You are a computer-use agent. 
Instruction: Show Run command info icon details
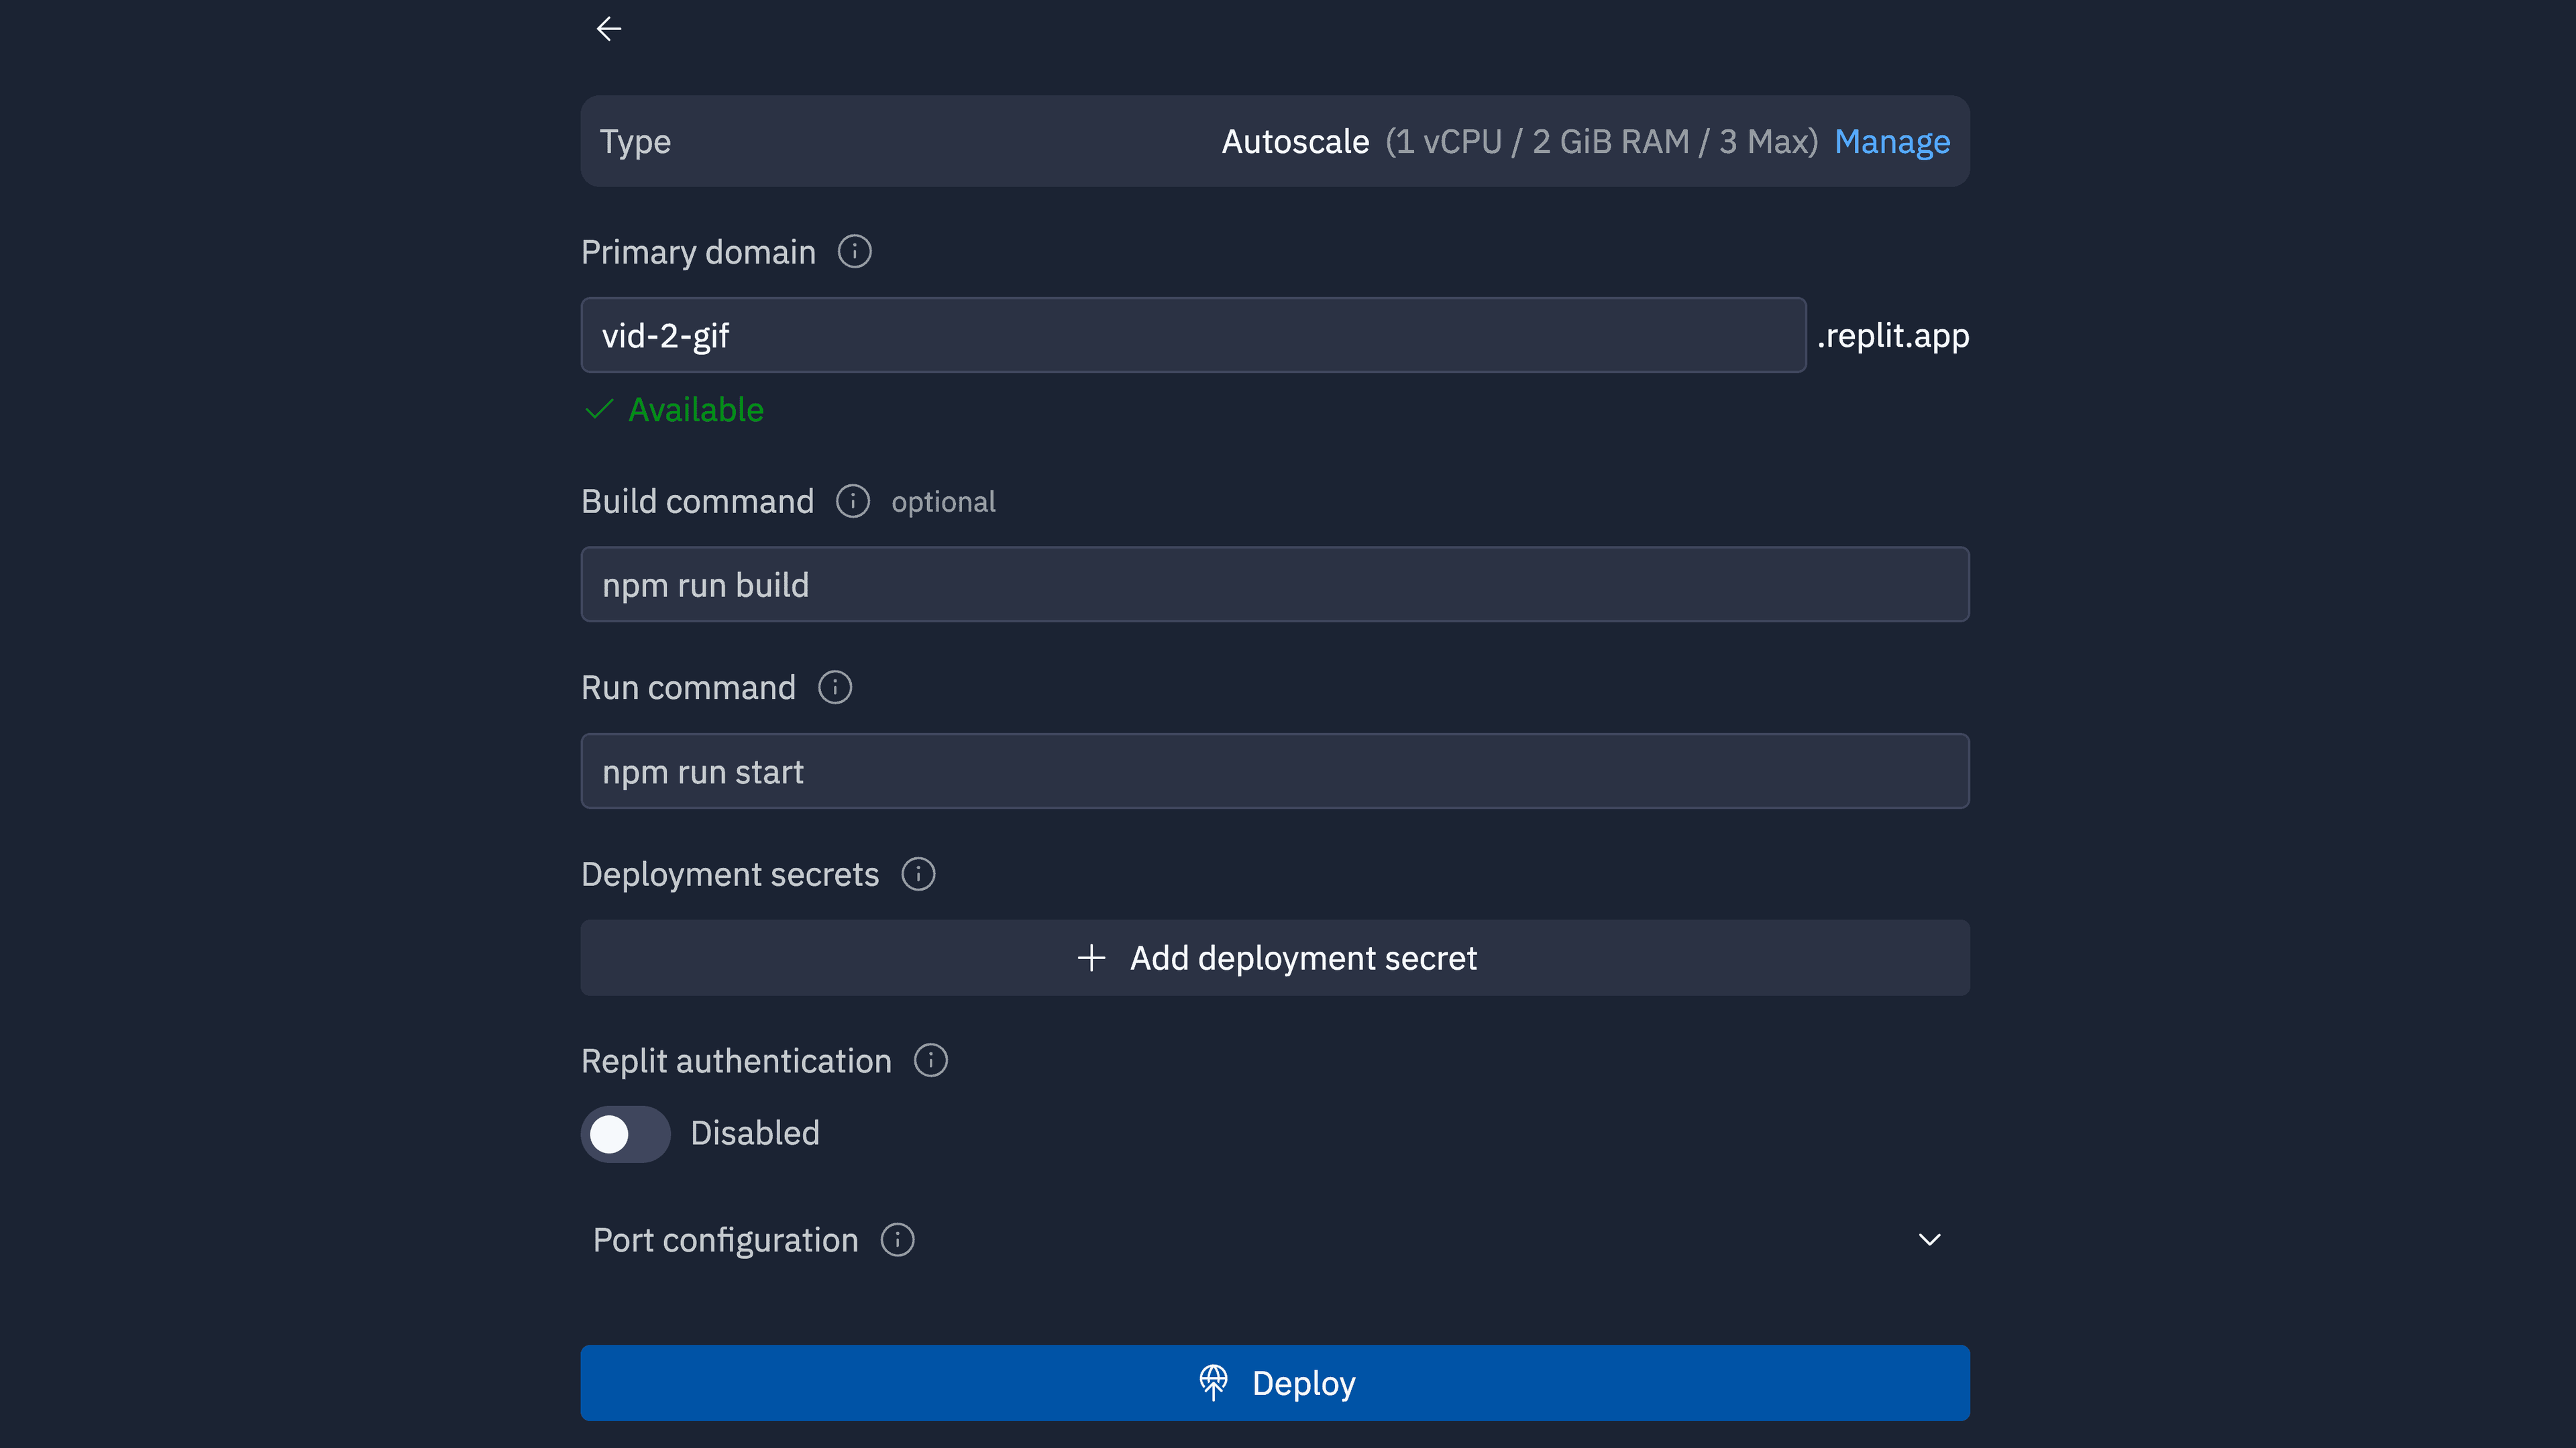pyautogui.click(x=834, y=687)
